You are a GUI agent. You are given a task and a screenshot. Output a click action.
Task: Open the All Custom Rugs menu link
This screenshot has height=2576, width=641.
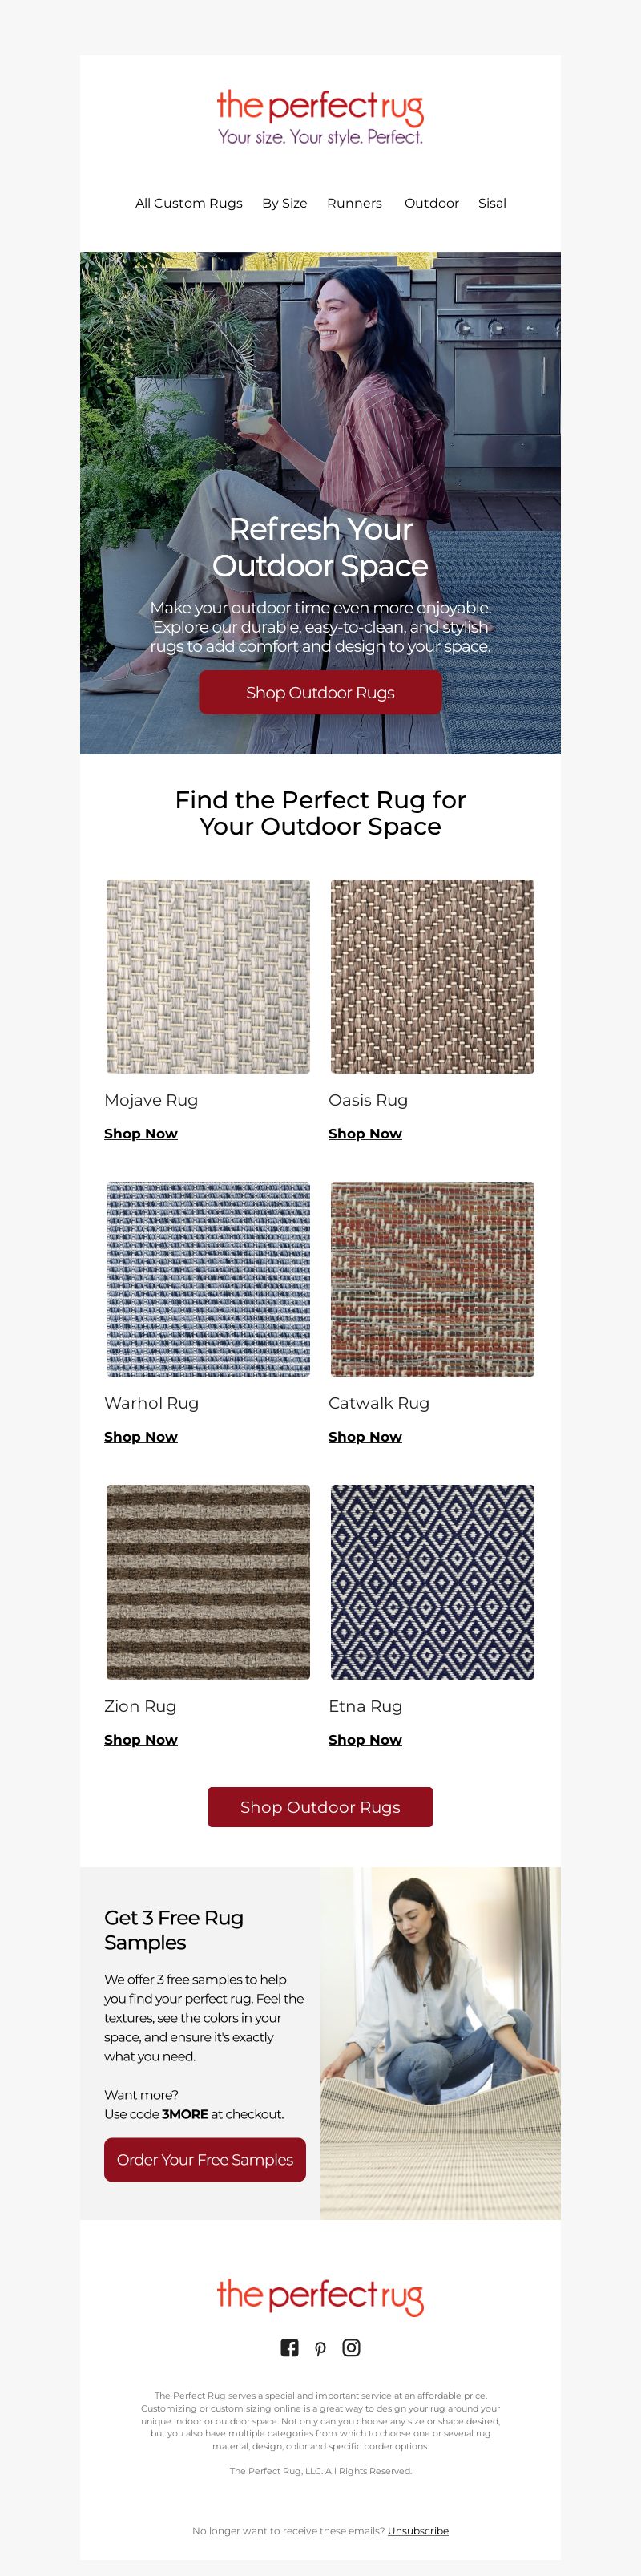[x=189, y=203]
